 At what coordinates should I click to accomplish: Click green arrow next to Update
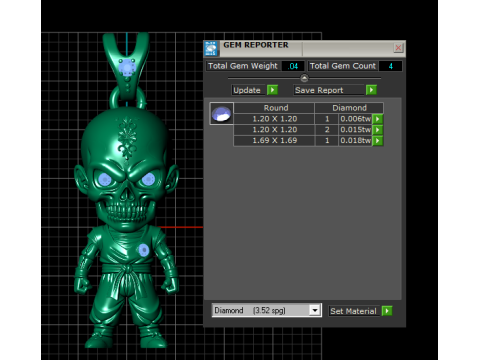click(x=272, y=90)
